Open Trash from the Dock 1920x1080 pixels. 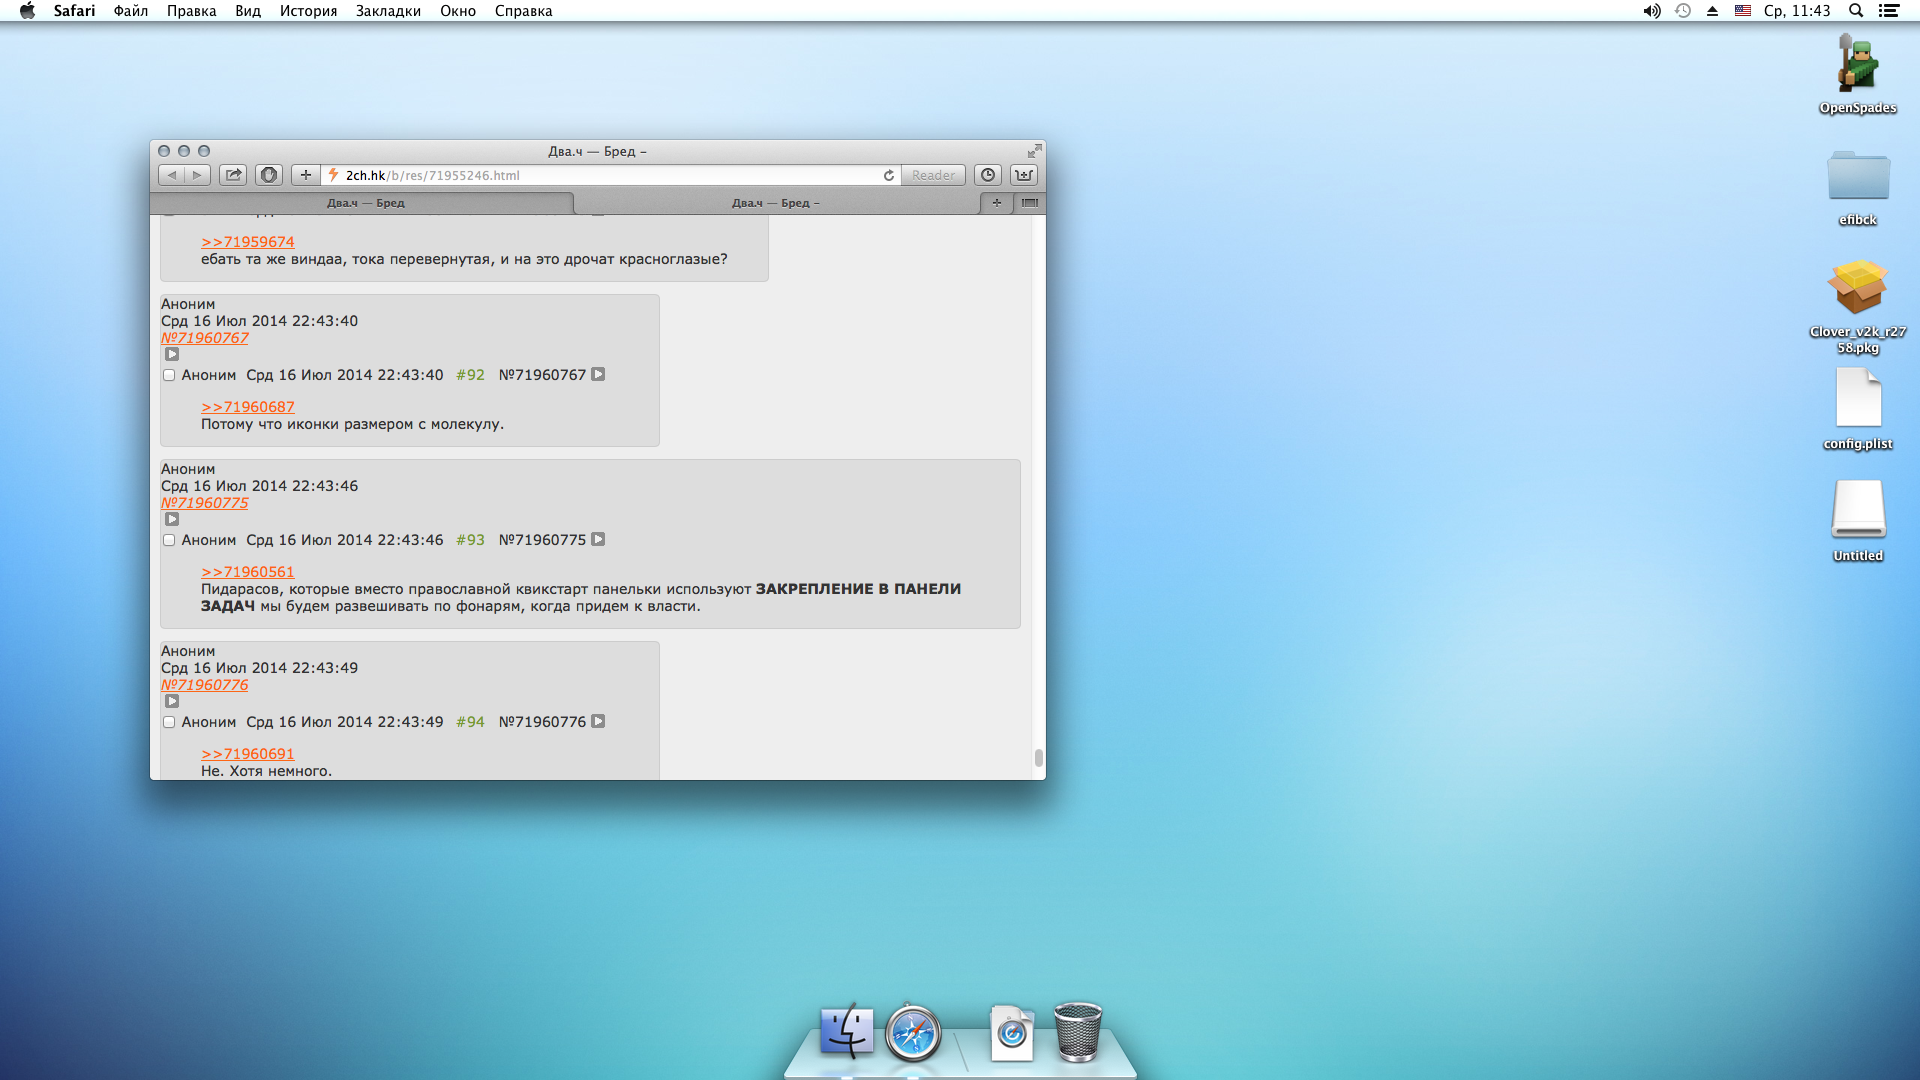1077,1032
